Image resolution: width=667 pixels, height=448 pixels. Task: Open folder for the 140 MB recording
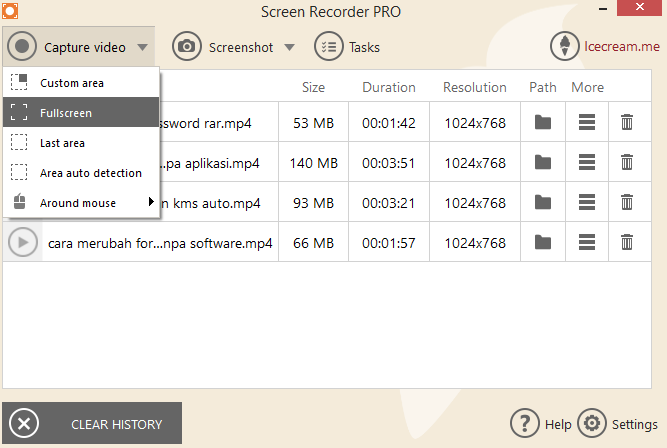pos(543,162)
